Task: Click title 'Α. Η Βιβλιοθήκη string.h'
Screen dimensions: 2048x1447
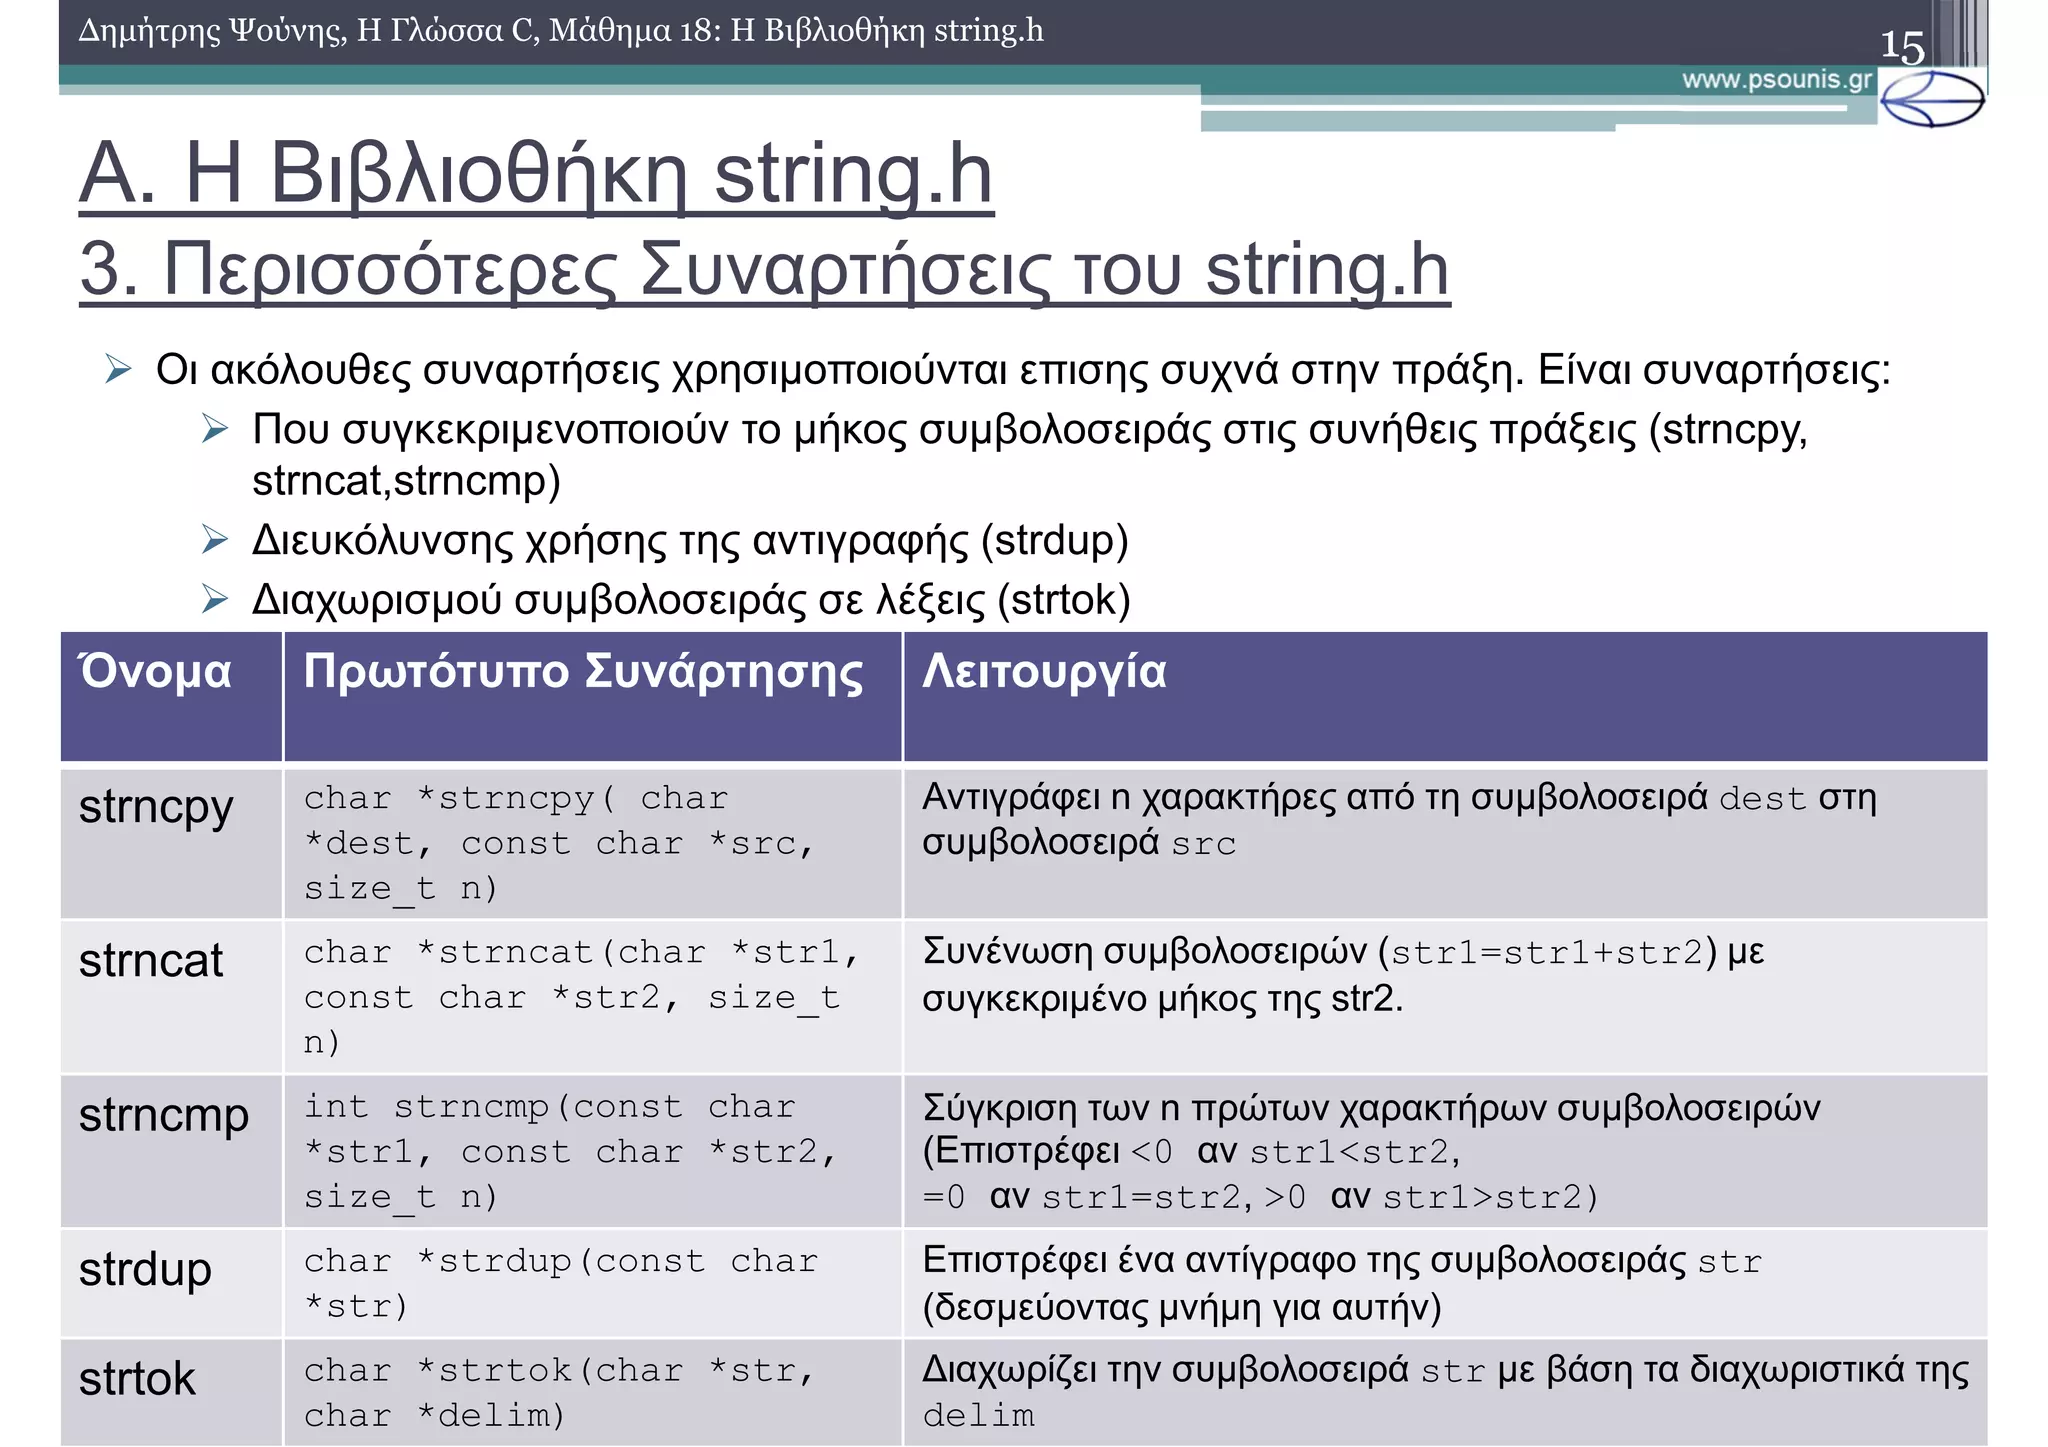Action: click(536, 174)
